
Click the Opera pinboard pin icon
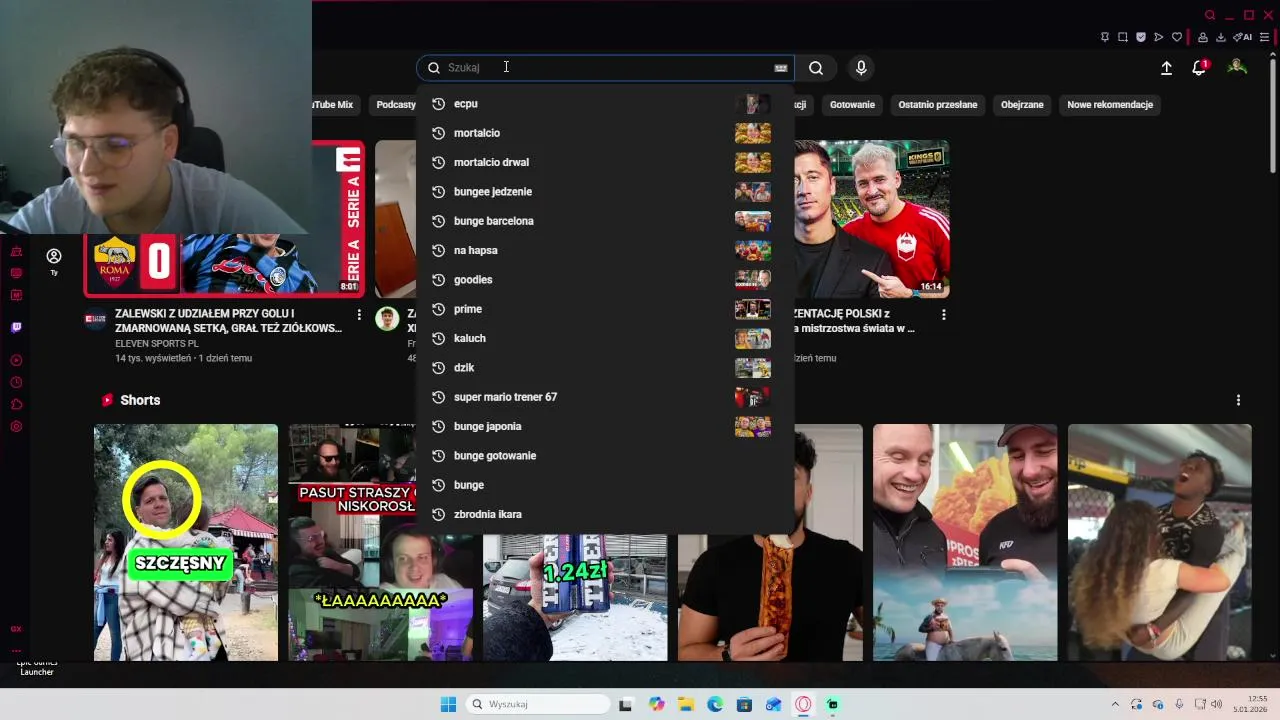1105,37
